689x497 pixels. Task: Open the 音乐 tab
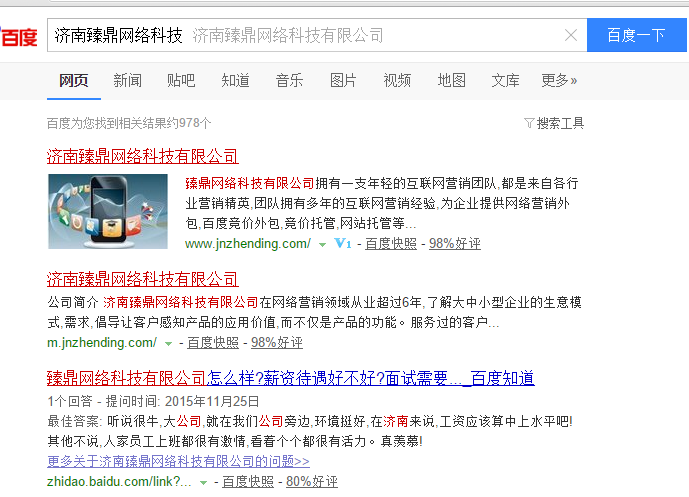tap(289, 80)
